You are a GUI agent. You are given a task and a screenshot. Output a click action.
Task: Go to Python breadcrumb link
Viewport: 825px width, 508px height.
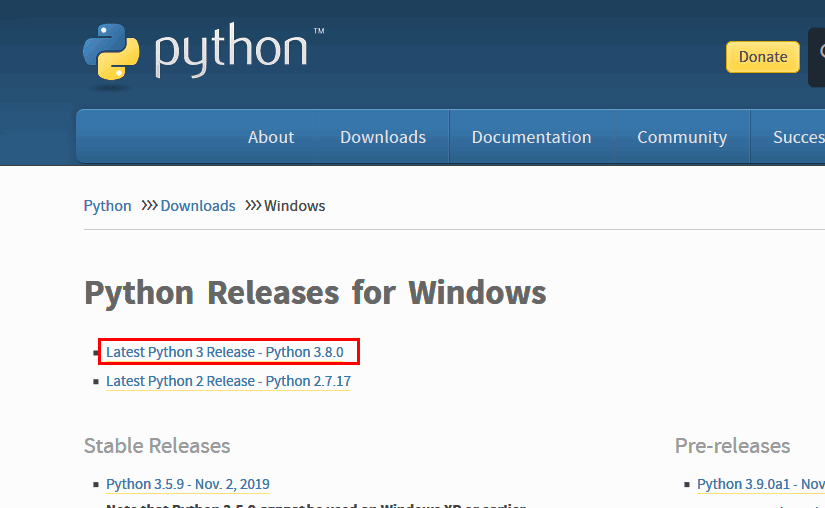tap(107, 206)
